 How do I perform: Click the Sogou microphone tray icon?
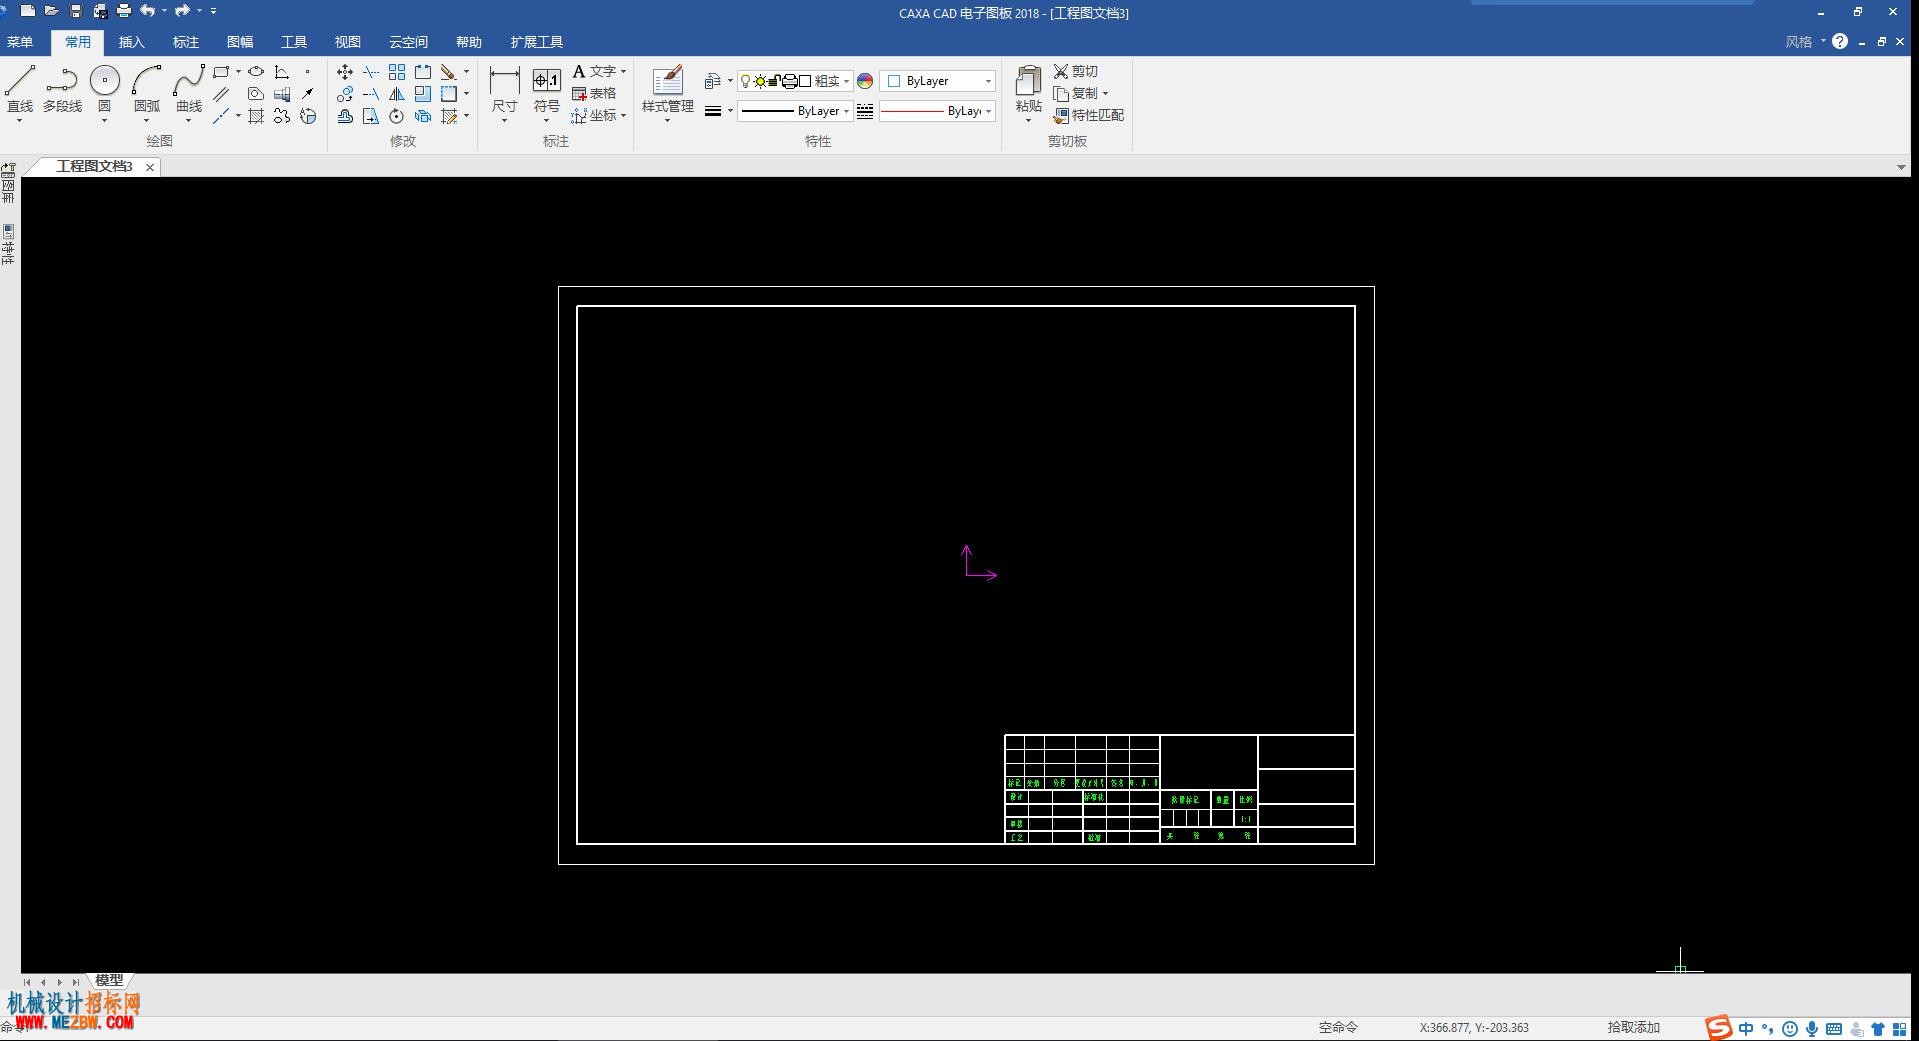[1811, 1028]
